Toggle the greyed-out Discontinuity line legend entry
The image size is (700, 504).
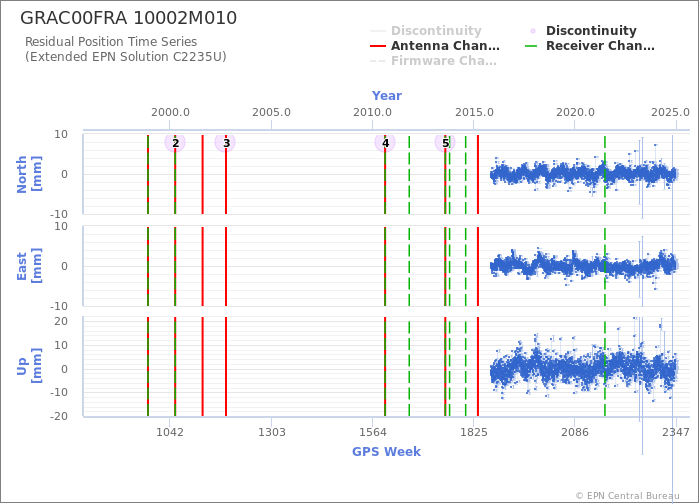[426, 31]
